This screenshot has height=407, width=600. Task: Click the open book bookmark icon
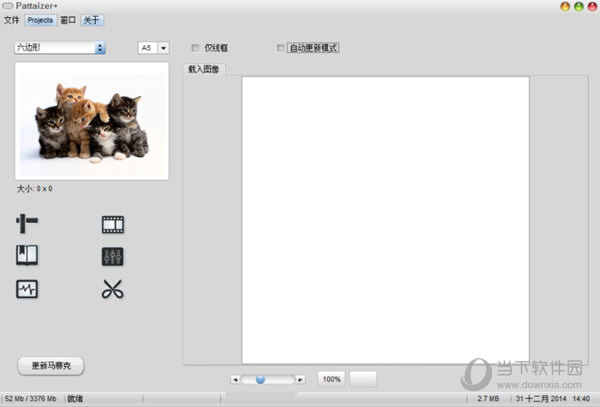[x=27, y=255]
